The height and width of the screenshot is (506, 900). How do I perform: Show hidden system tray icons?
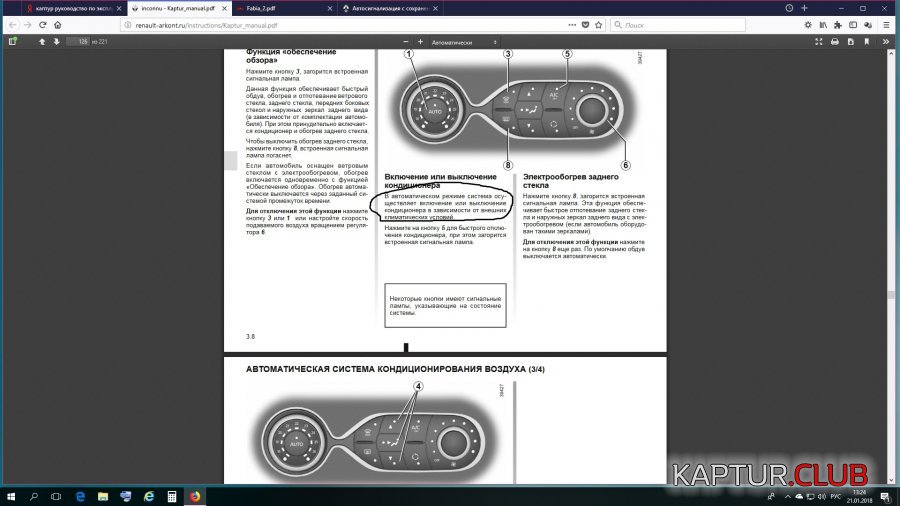pos(788,497)
